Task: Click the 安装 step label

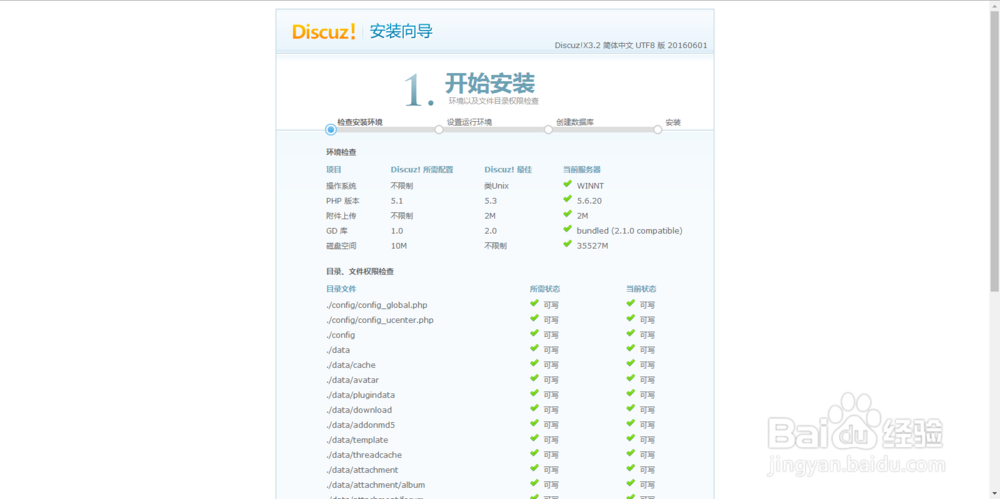Action: click(673, 122)
